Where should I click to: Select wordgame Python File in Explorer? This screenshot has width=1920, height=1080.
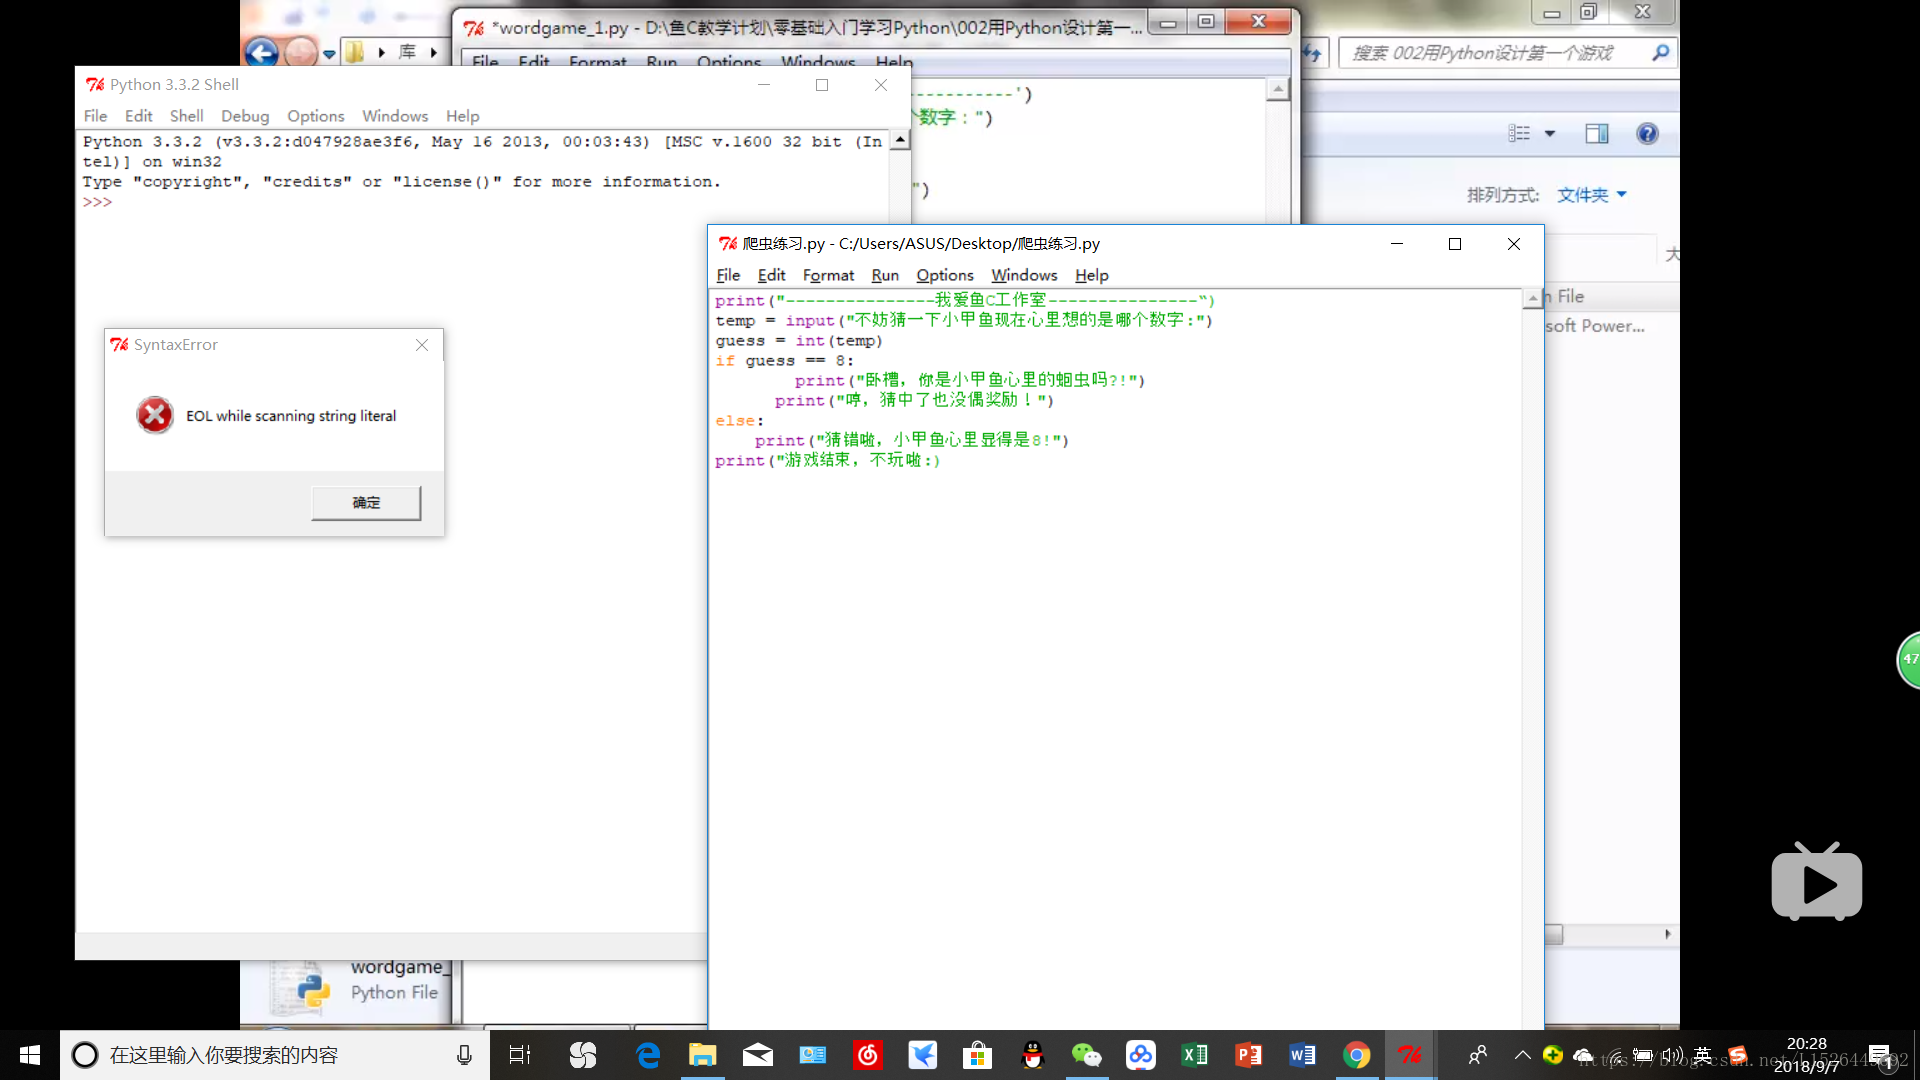pos(360,982)
